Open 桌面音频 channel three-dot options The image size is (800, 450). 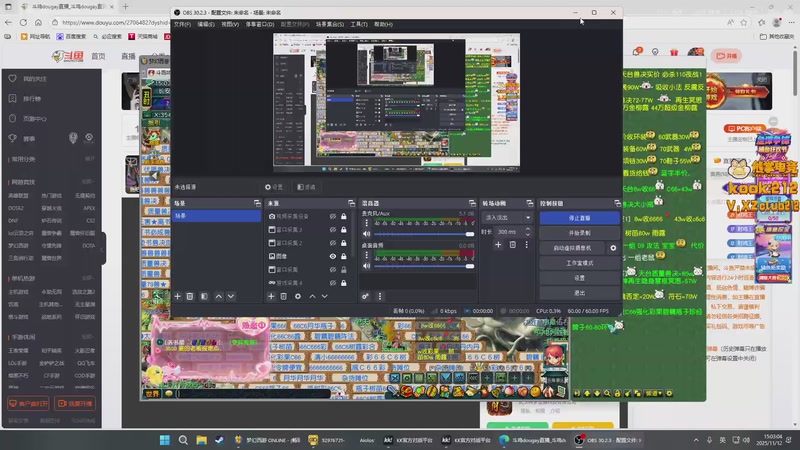pyautogui.click(x=366, y=255)
